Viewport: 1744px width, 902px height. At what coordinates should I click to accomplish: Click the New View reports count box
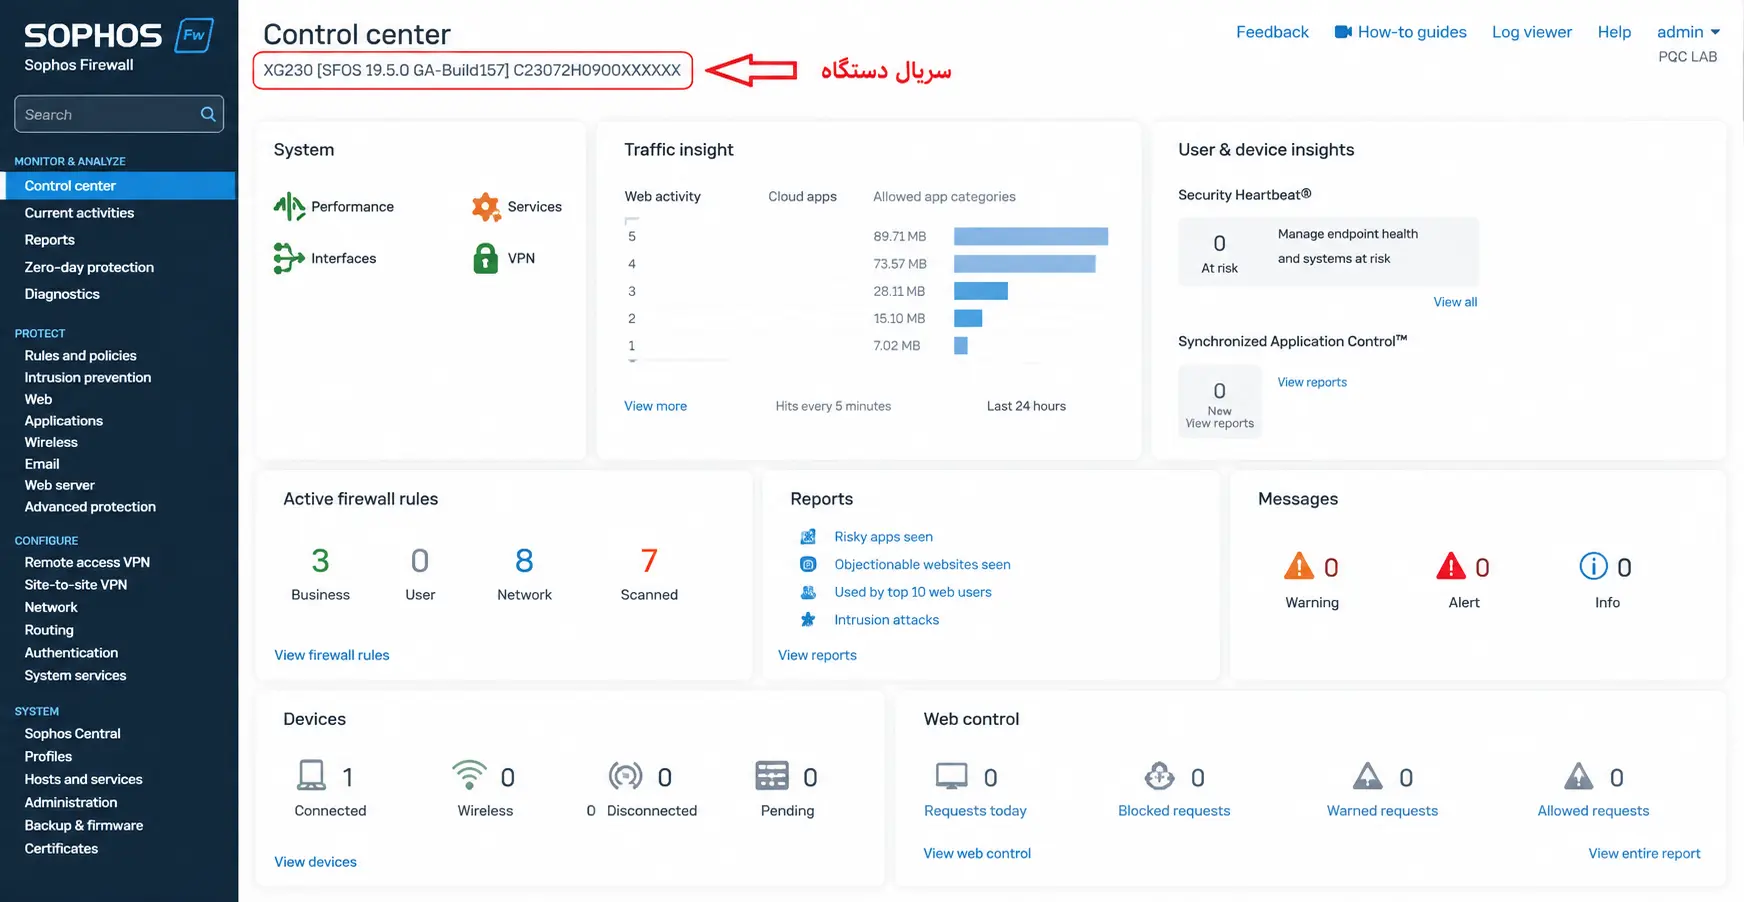(1220, 402)
